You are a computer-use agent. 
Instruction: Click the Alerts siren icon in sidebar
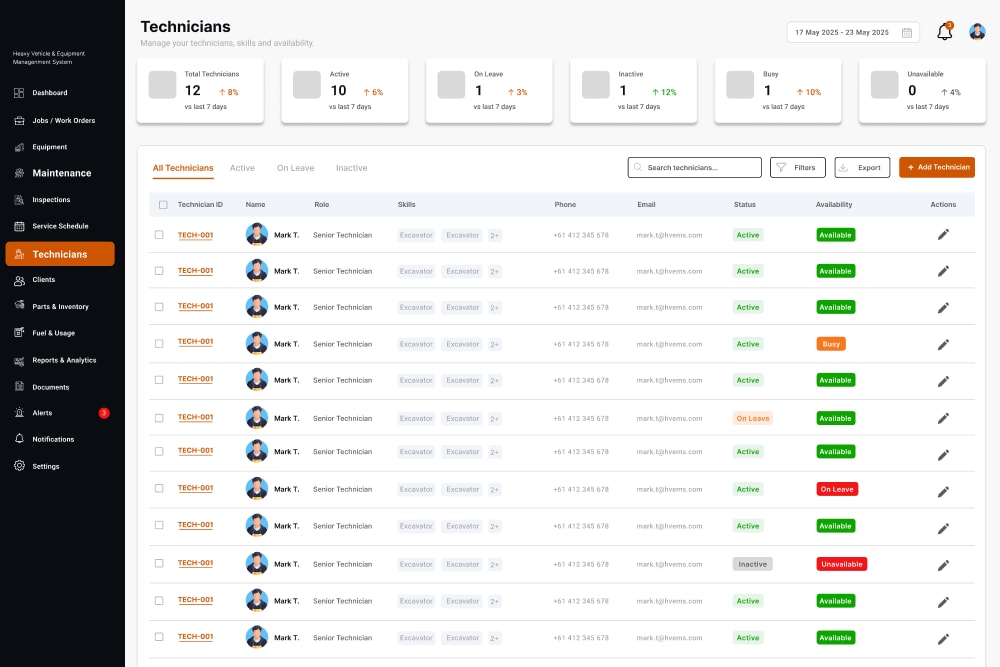[x=19, y=413]
